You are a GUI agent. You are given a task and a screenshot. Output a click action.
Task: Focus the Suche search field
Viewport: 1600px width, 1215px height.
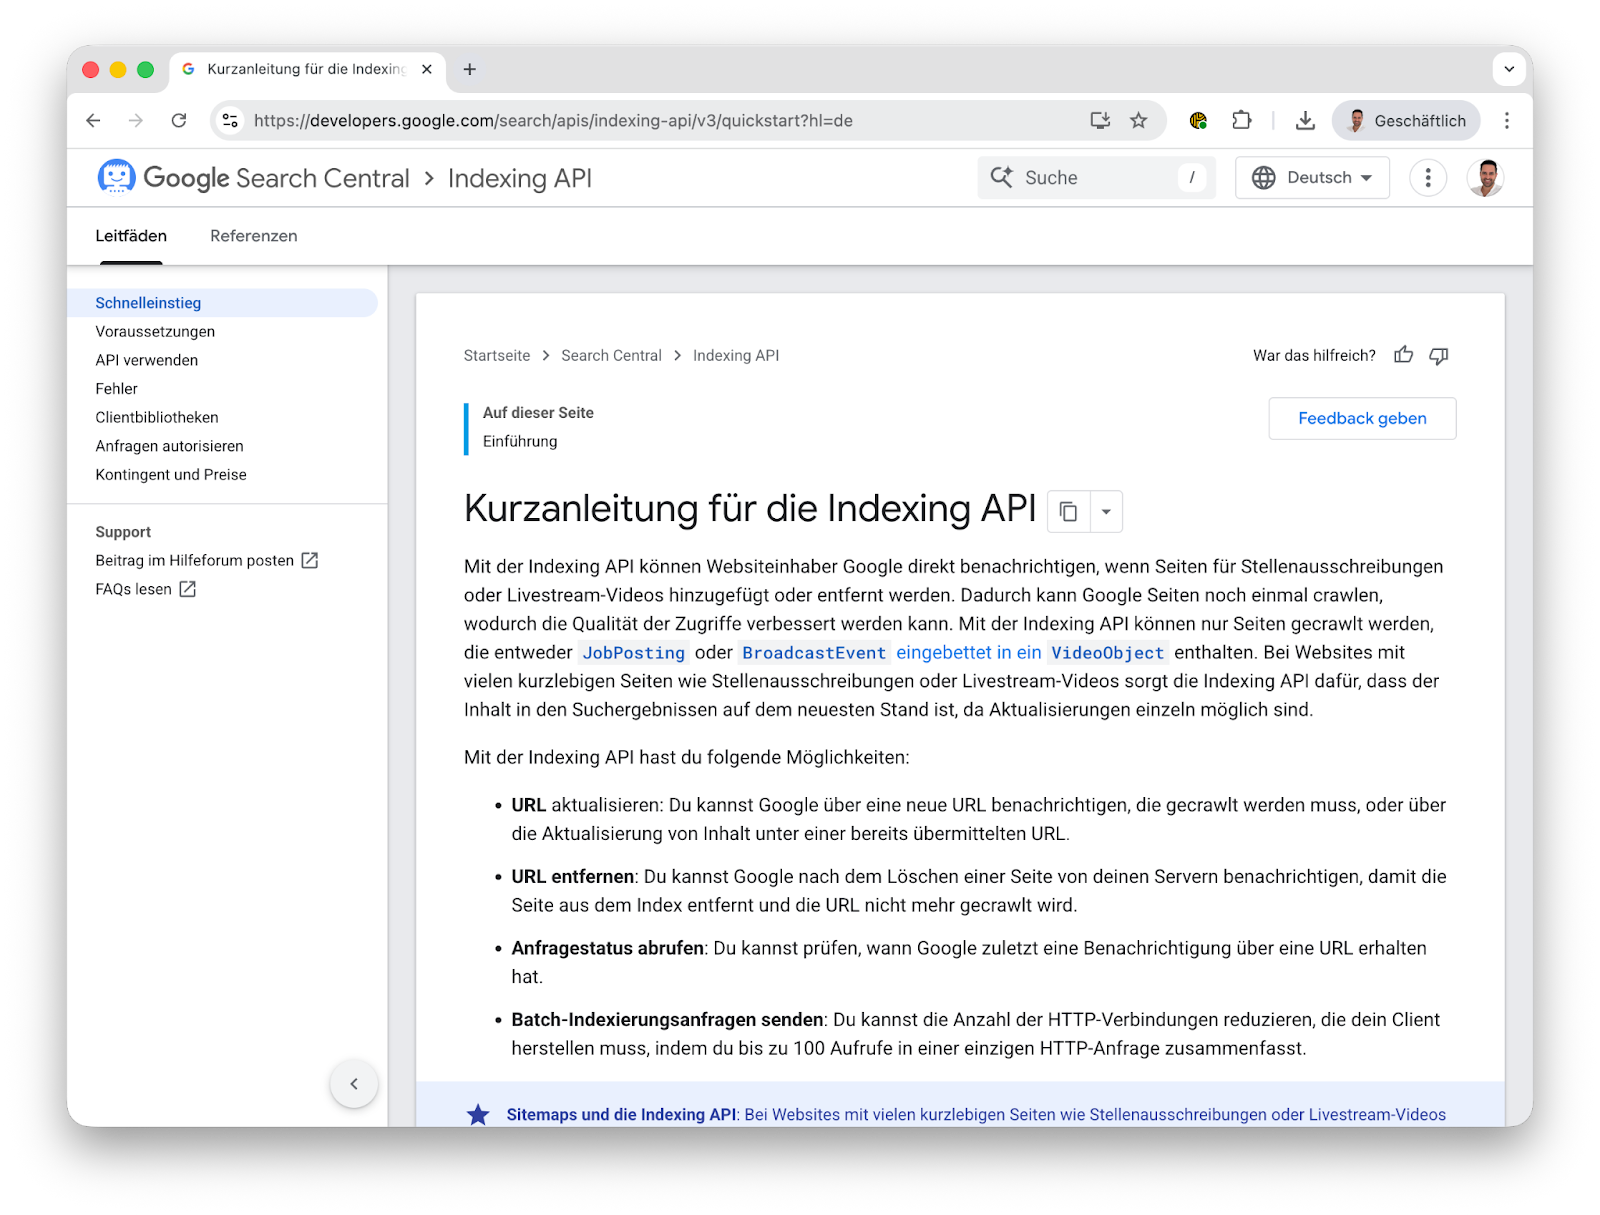1096,178
